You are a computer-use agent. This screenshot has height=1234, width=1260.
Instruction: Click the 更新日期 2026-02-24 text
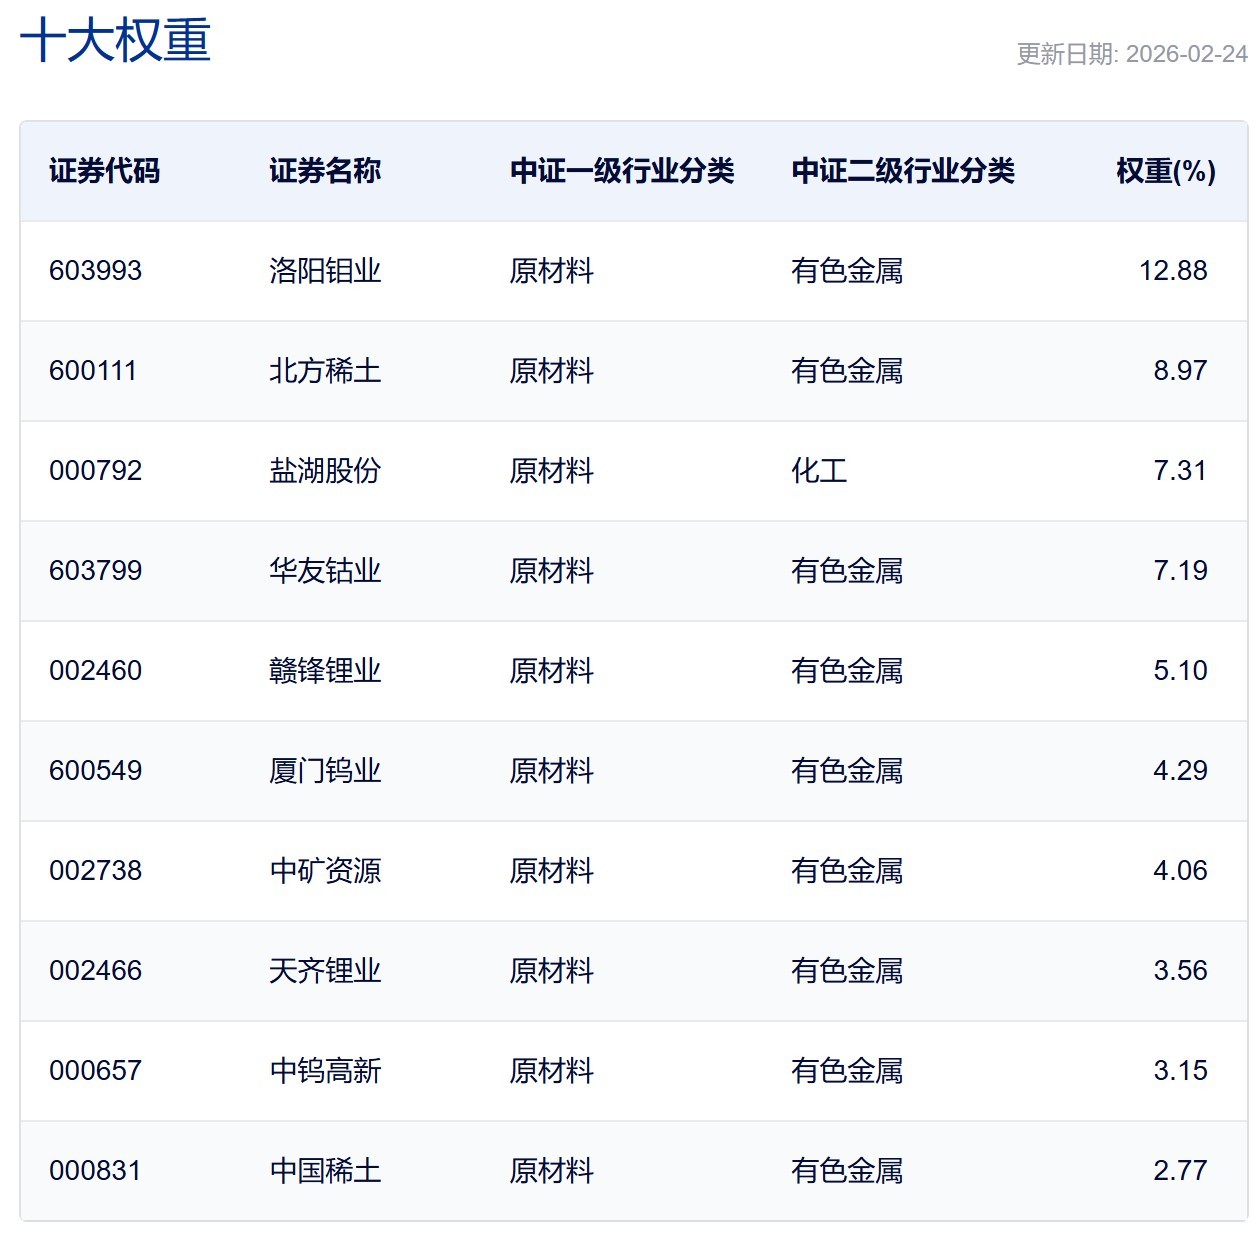pyautogui.click(x=1131, y=54)
